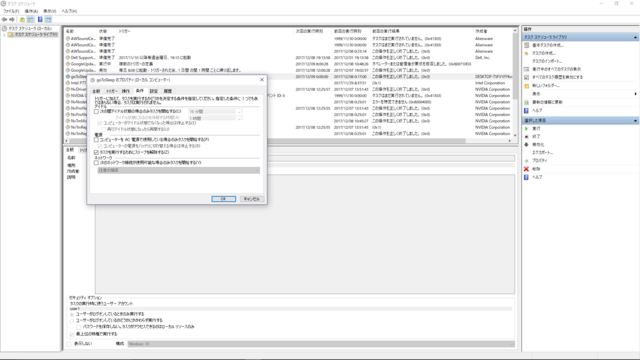Click OK in properties dialog
Screen dimensions: 640x360
223,199
